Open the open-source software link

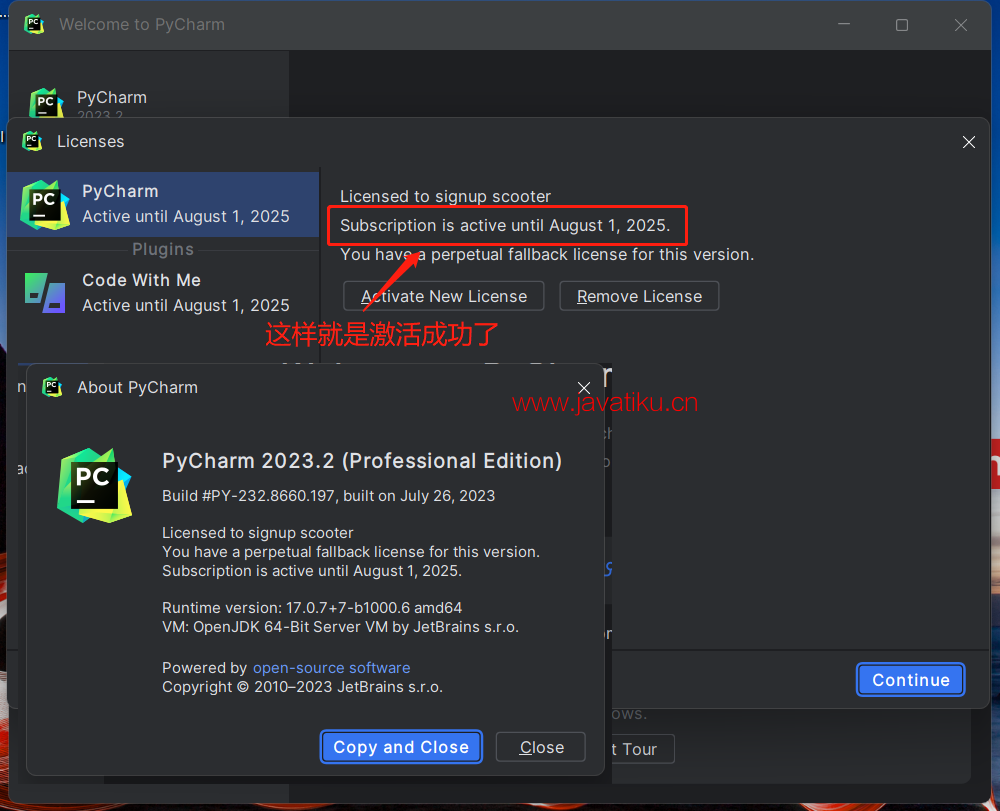point(332,668)
